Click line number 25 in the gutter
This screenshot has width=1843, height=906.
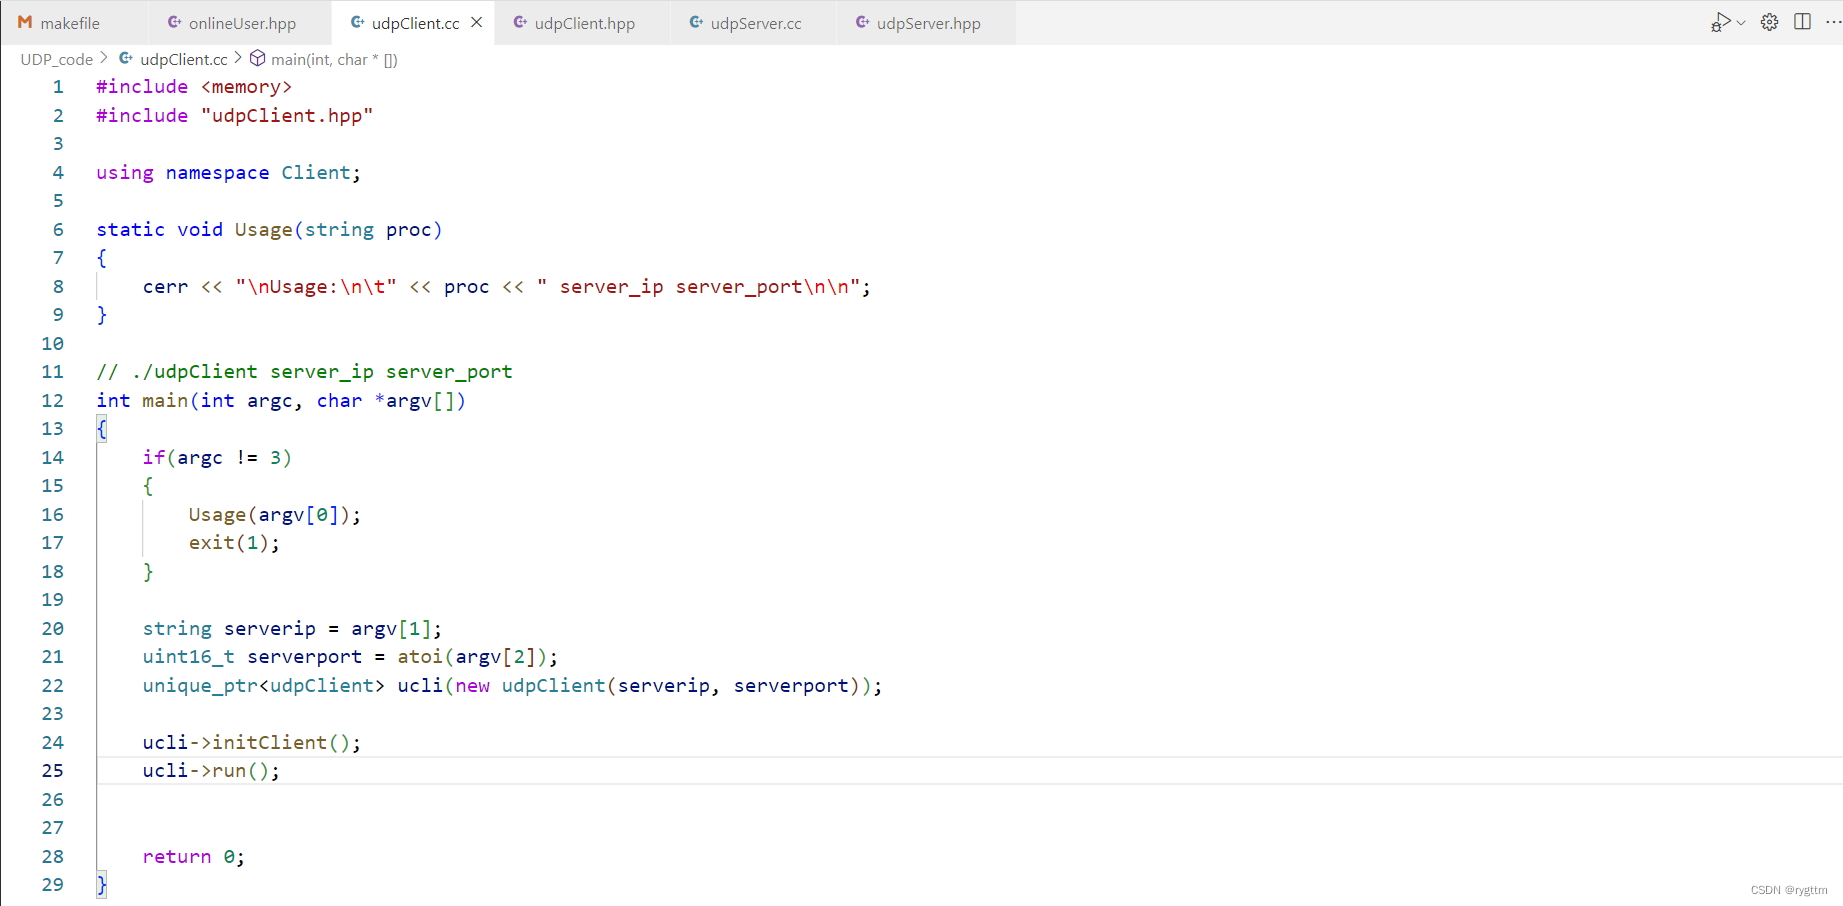[x=53, y=771]
